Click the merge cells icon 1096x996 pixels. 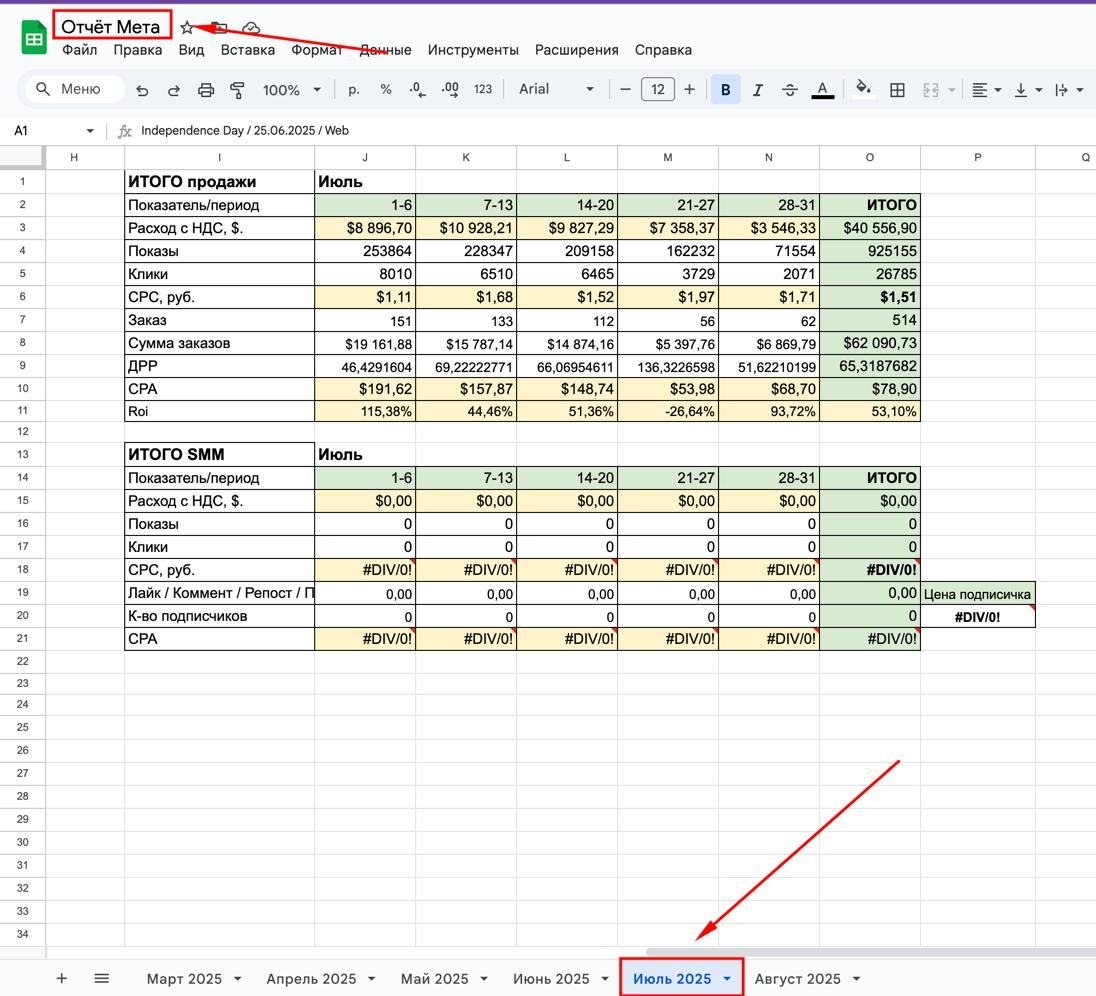click(x=930, y=89)
